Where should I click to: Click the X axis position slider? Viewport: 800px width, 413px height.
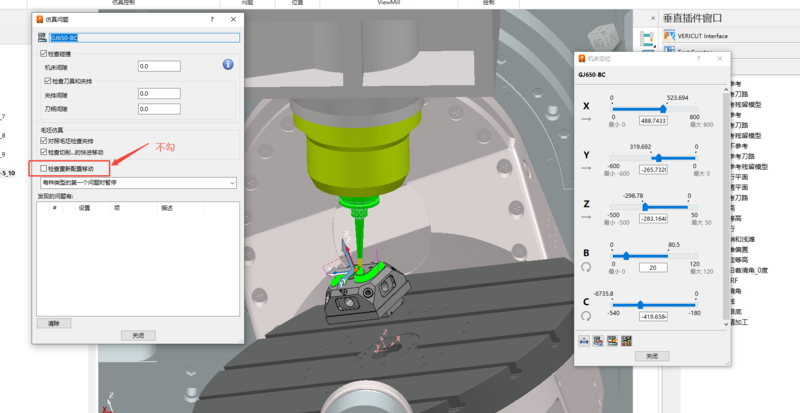pos(663,108)
